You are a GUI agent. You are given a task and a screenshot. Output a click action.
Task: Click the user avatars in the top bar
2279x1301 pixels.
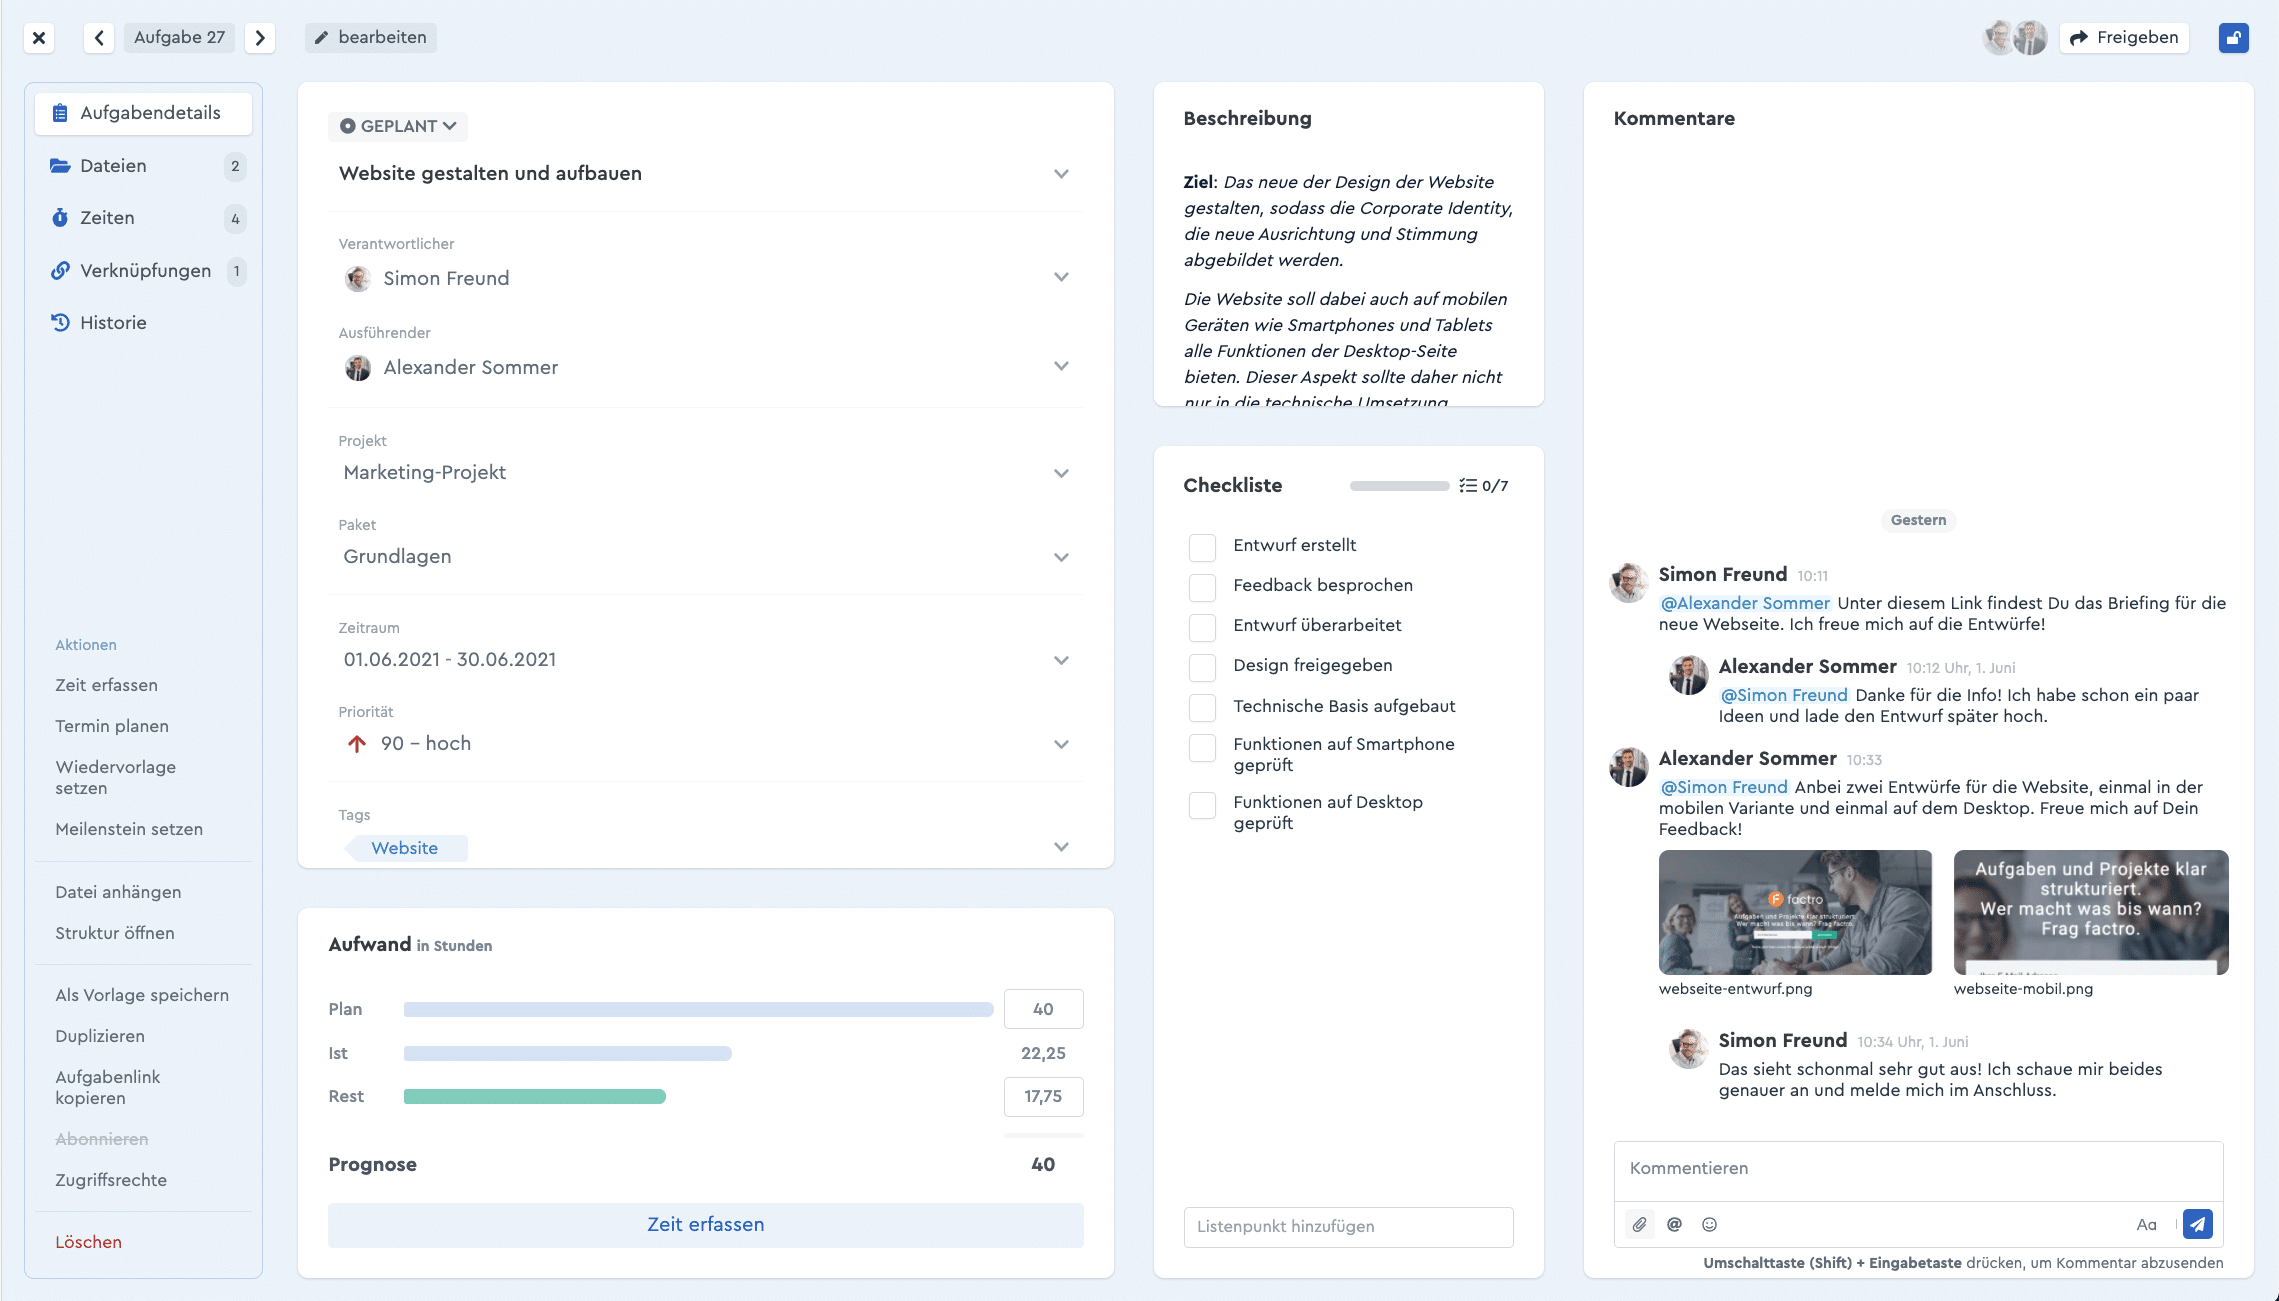[x=2014, y=38]
